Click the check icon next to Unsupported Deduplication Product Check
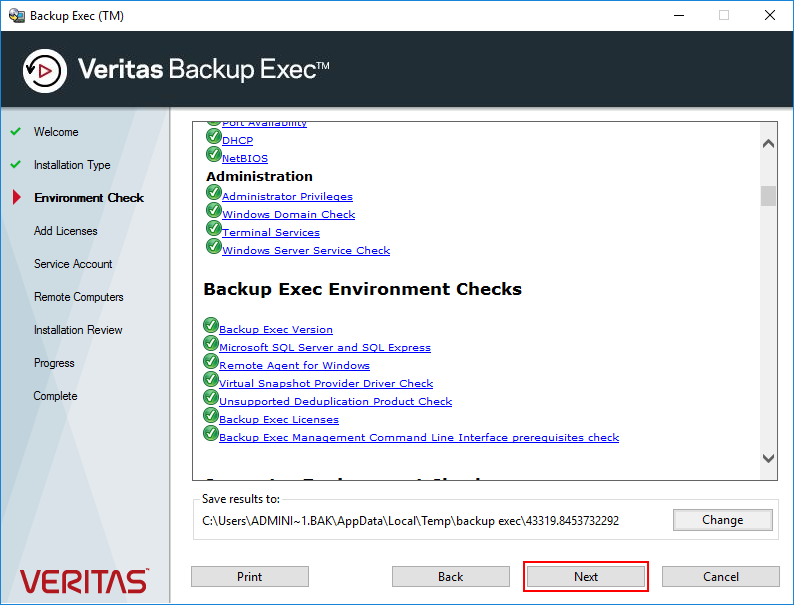The width and height of the screenshot is (794, 605). point(211,397)
